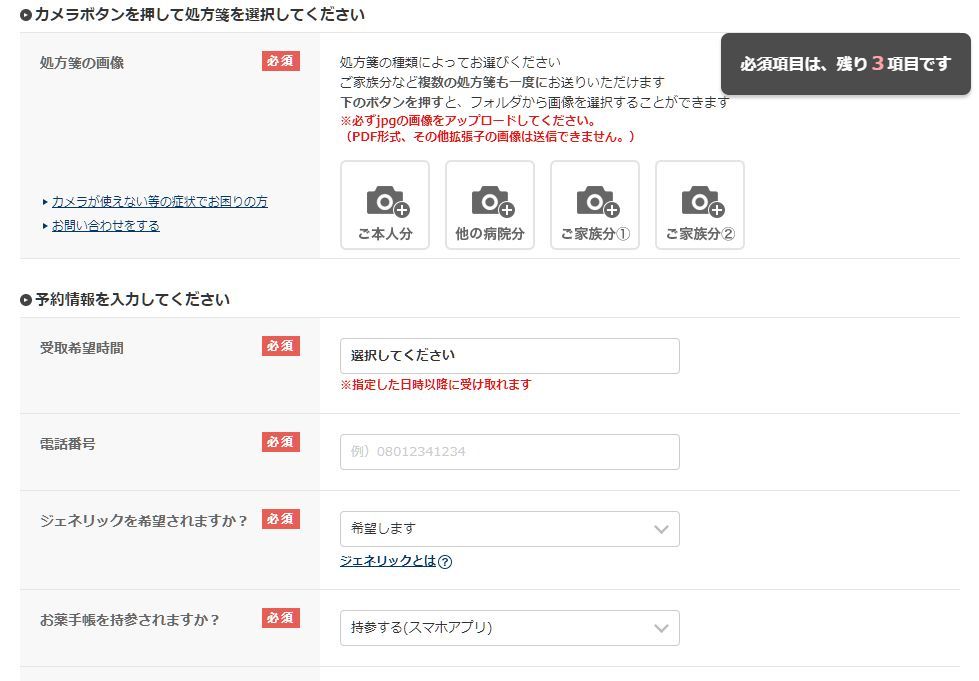The width and height of the screenshot is (979, 681).
Task: Focus the 電話番号 input field
Action: coord(509,452)
